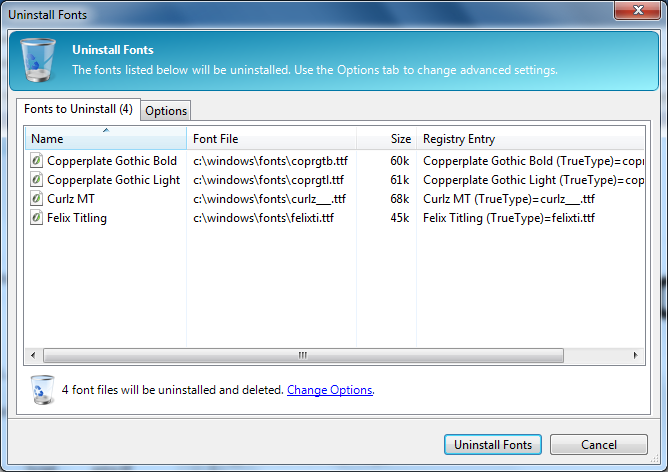Select the Copperplate Gothic Light row name

[114, 180]
